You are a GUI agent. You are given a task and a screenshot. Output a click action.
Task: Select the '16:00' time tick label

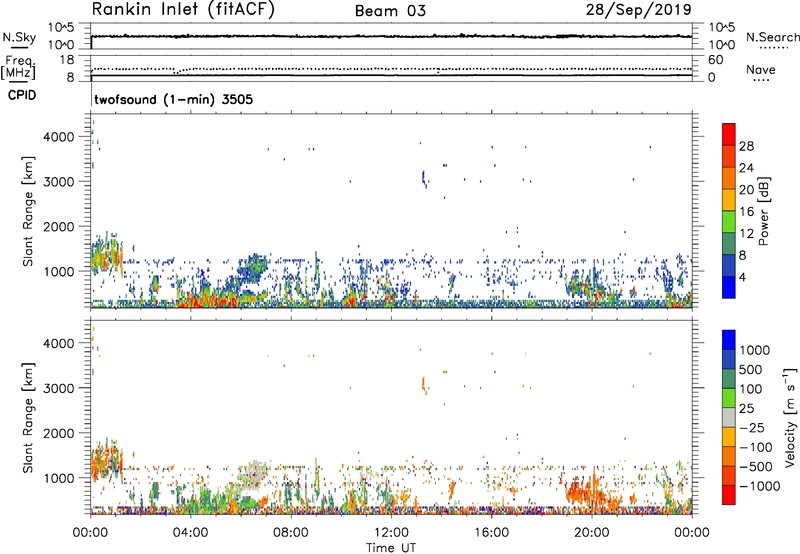[x=491, y=533]
